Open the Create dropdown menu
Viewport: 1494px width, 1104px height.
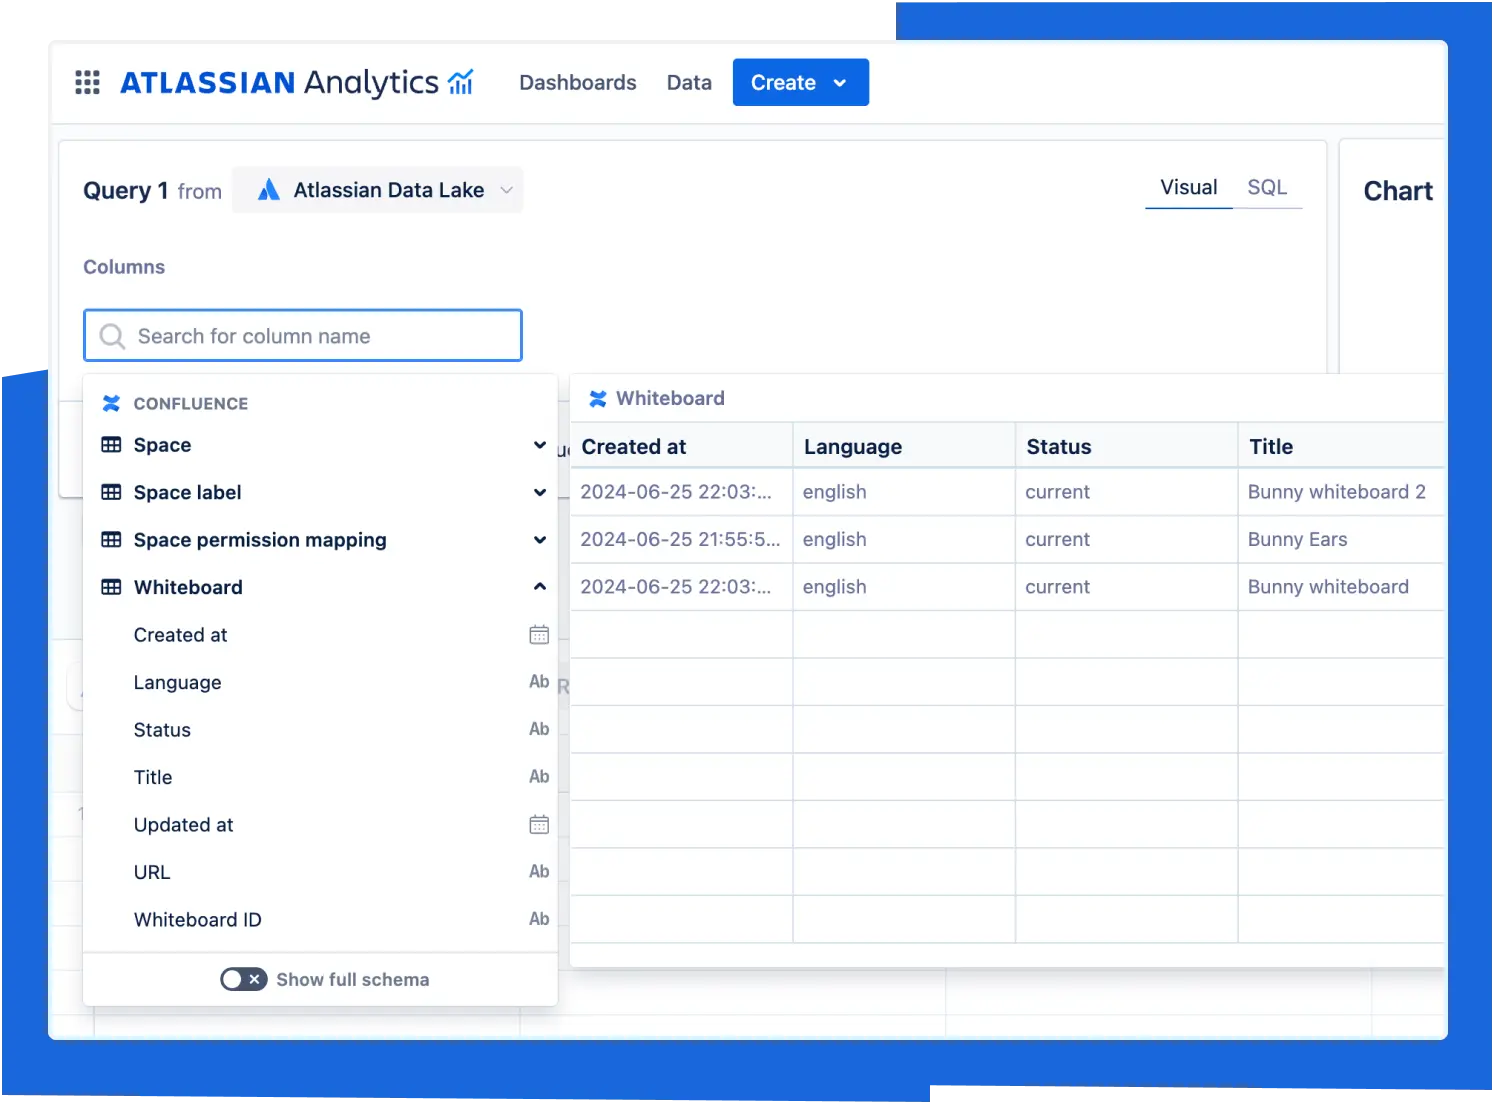tap(800, 82)
